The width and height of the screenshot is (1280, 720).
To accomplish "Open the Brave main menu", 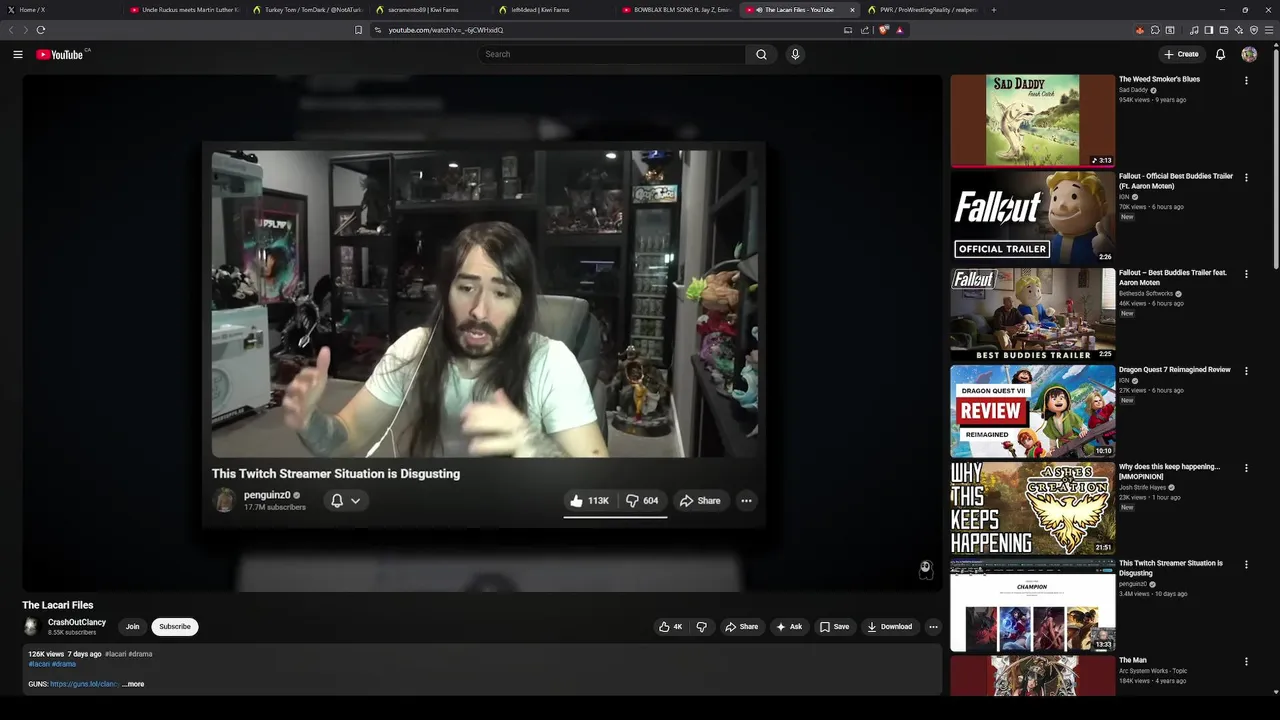I will (1270, 30).
